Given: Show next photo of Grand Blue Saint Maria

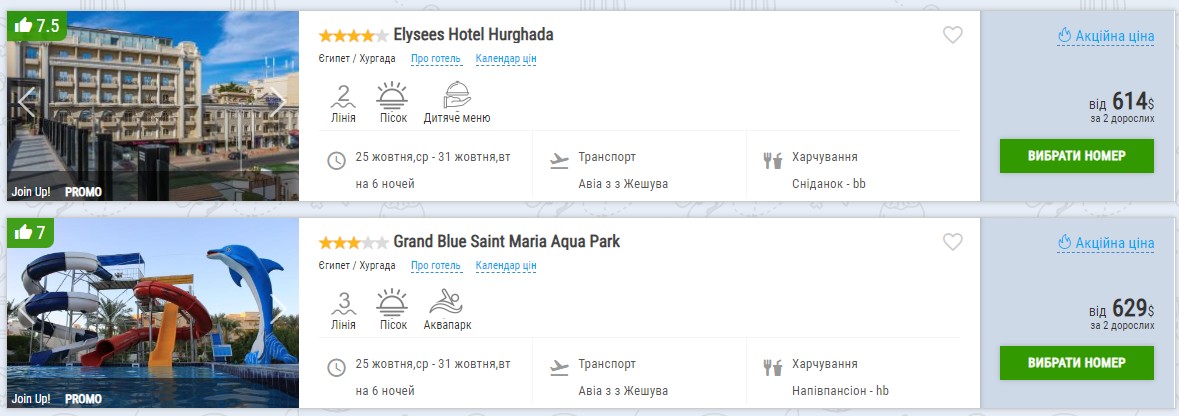Looking at the screenshot, I should [x=277, y=309].
